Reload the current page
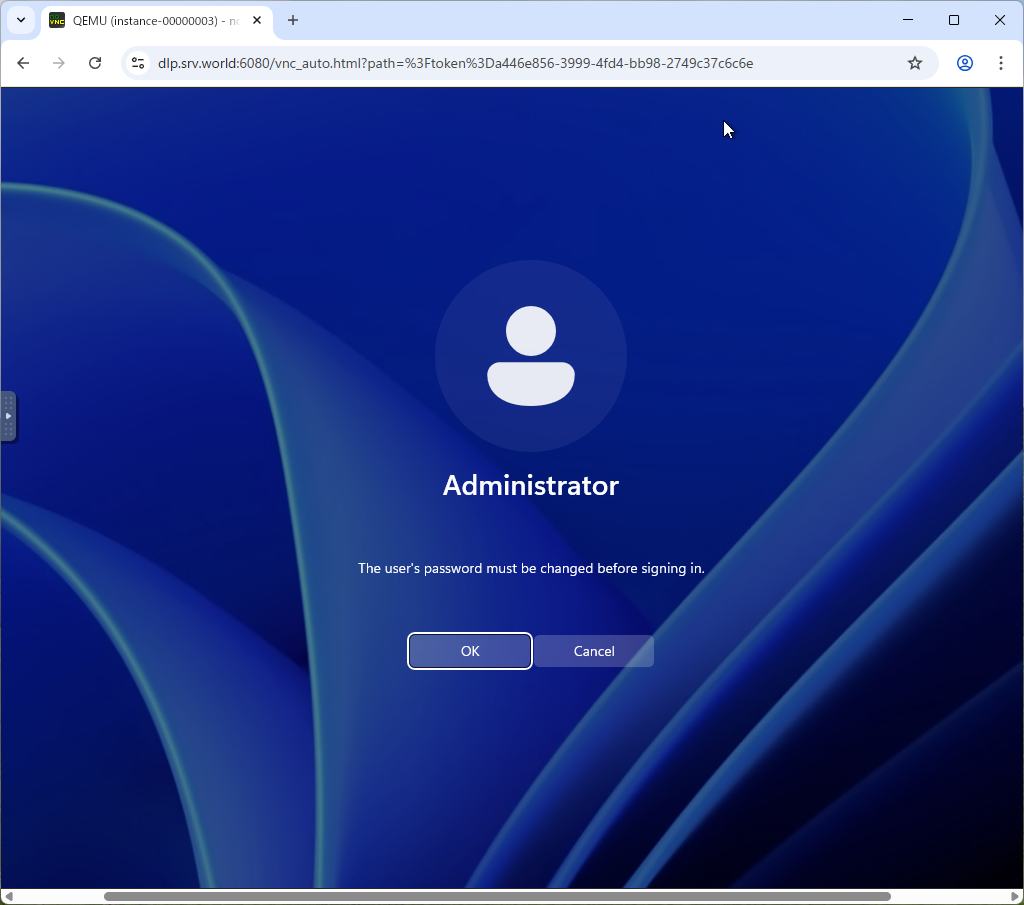This screenshot has width=1024, height=905. [x=95, y=62]
